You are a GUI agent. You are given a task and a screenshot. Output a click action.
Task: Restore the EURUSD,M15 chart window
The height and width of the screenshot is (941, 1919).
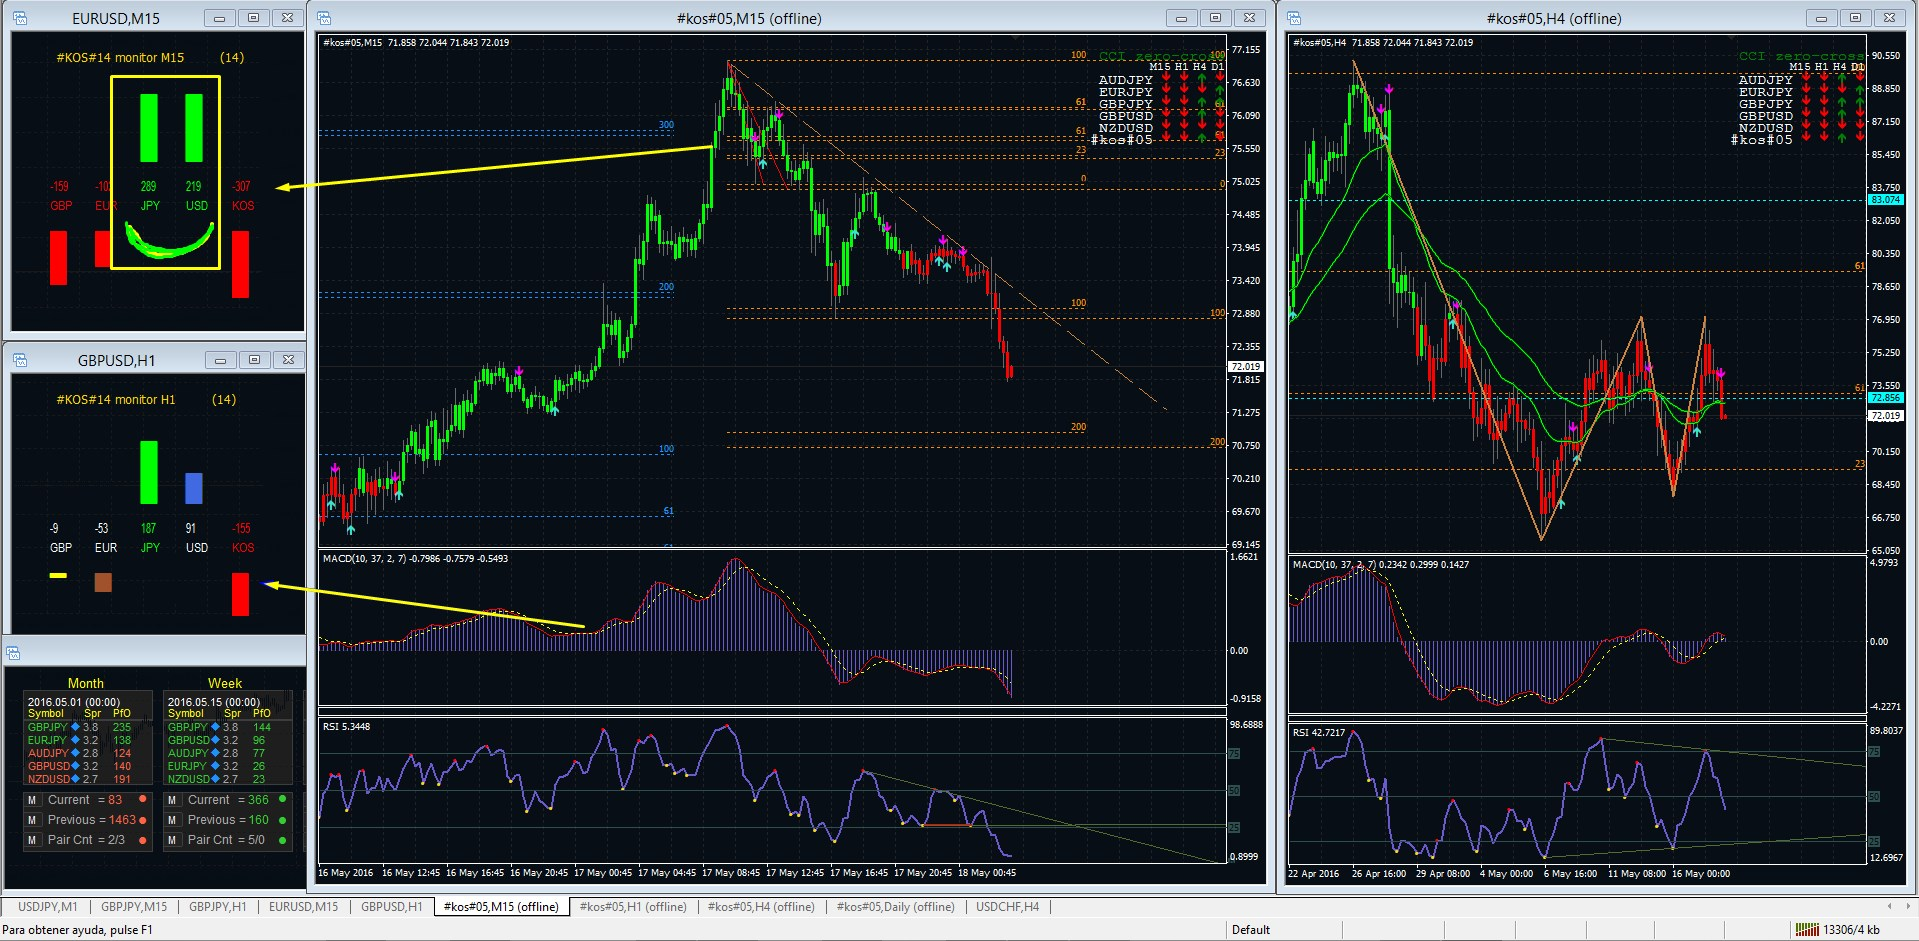coord(253,18)
